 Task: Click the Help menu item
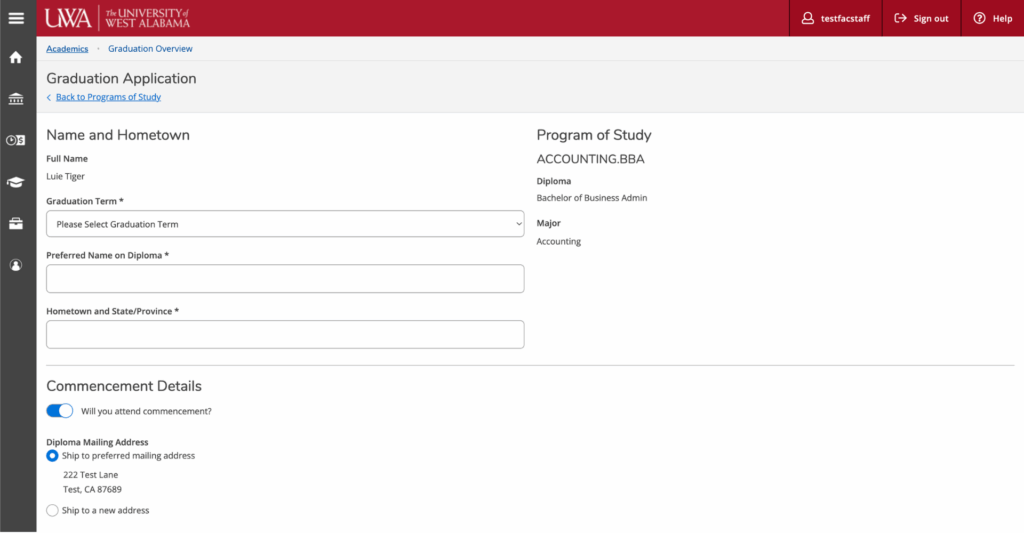992,18
